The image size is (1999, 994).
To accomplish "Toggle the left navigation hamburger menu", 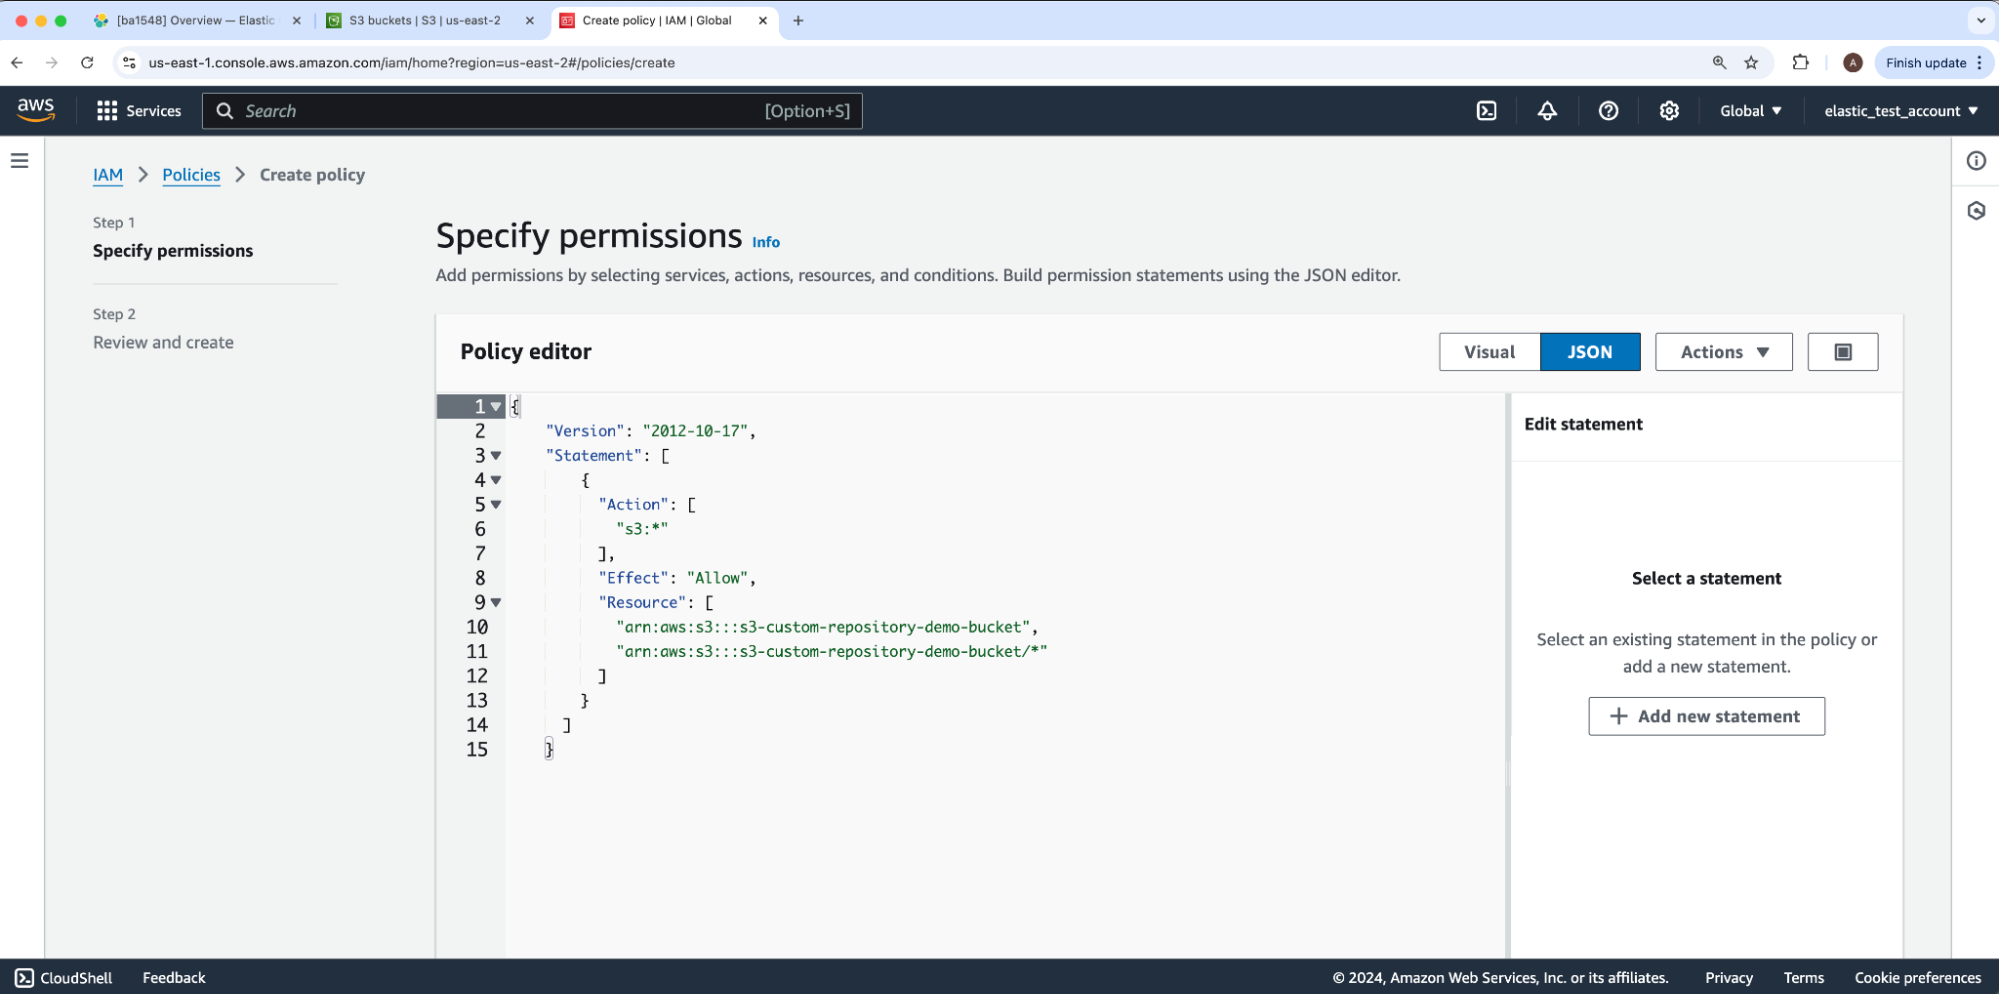I will tap(20, 161).
